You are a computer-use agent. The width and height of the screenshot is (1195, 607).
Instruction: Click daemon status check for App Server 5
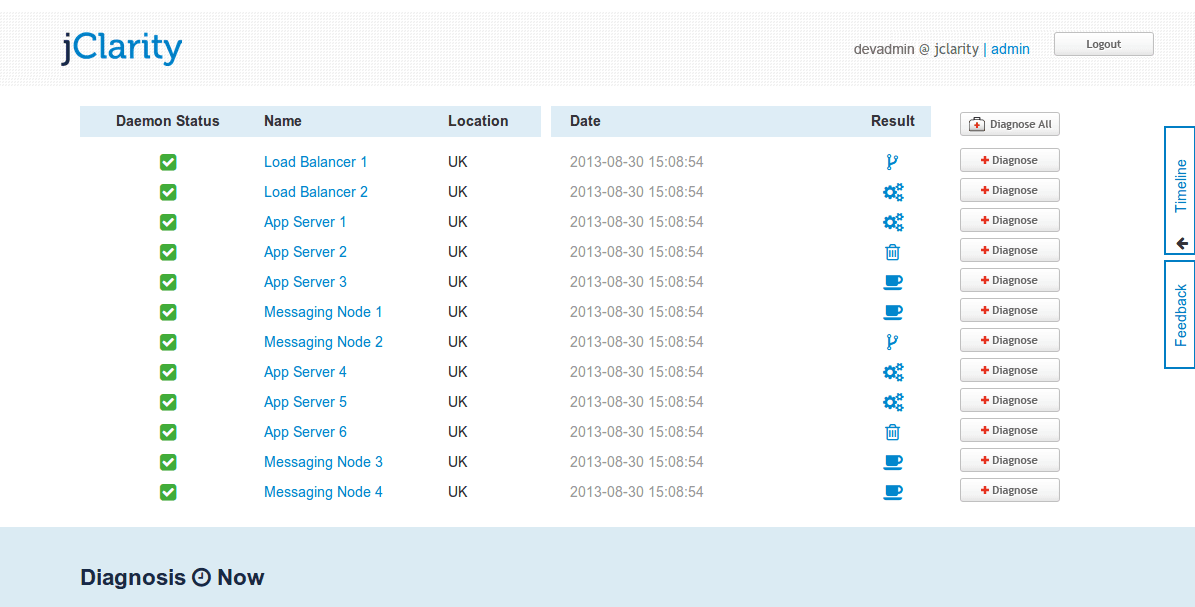(x=168, y=402)
